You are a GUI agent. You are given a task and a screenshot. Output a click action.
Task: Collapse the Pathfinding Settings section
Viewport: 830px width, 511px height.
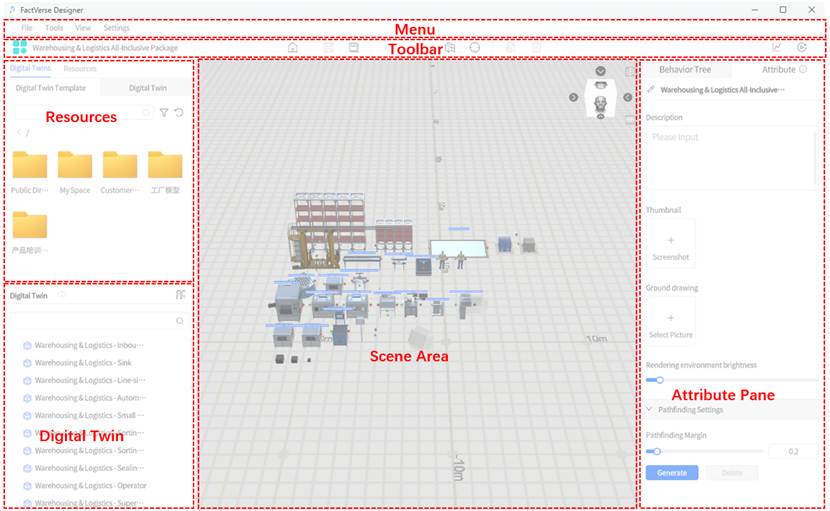649,409
